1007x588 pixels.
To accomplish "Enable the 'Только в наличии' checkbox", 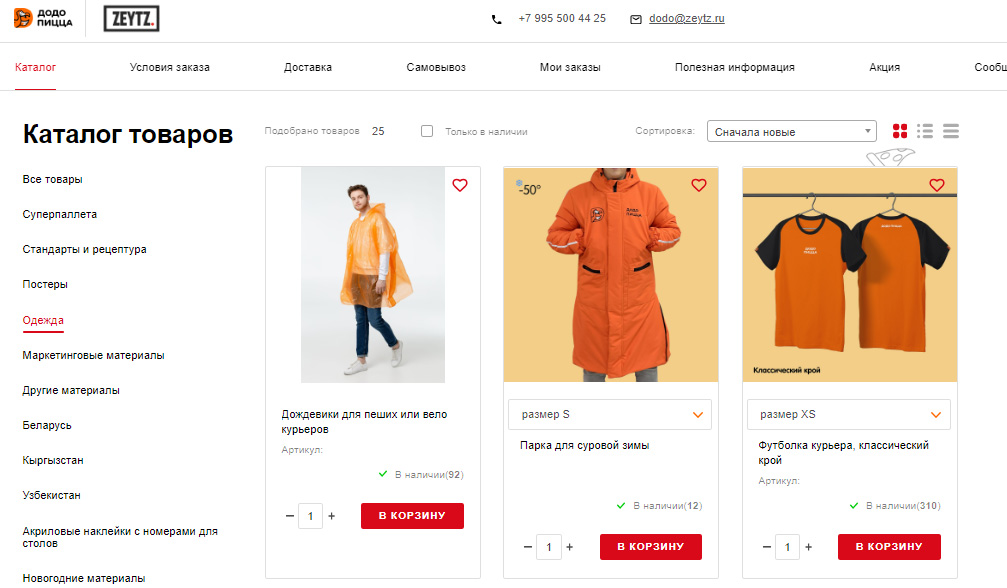I will 427,131.
